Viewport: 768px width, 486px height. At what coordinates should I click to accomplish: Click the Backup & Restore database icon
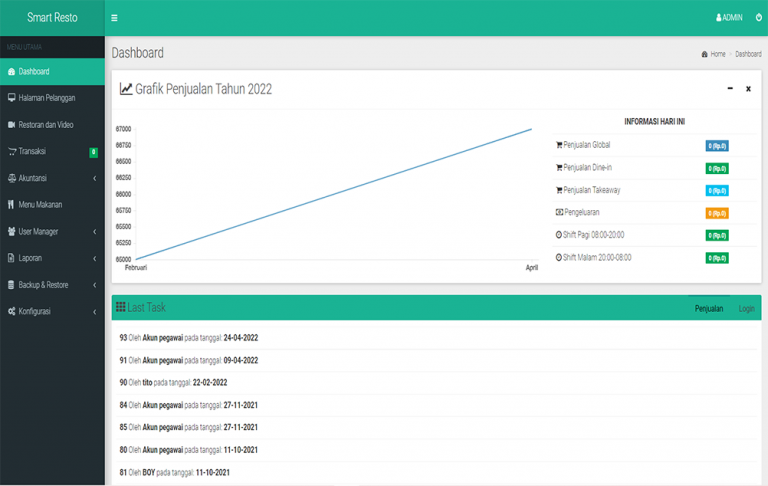pos(11,285)
